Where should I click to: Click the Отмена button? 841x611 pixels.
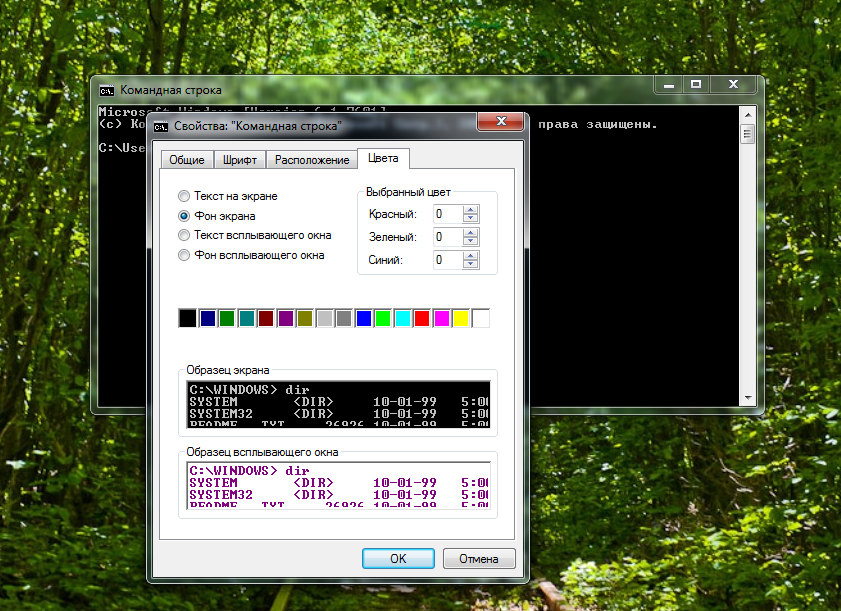479,559
